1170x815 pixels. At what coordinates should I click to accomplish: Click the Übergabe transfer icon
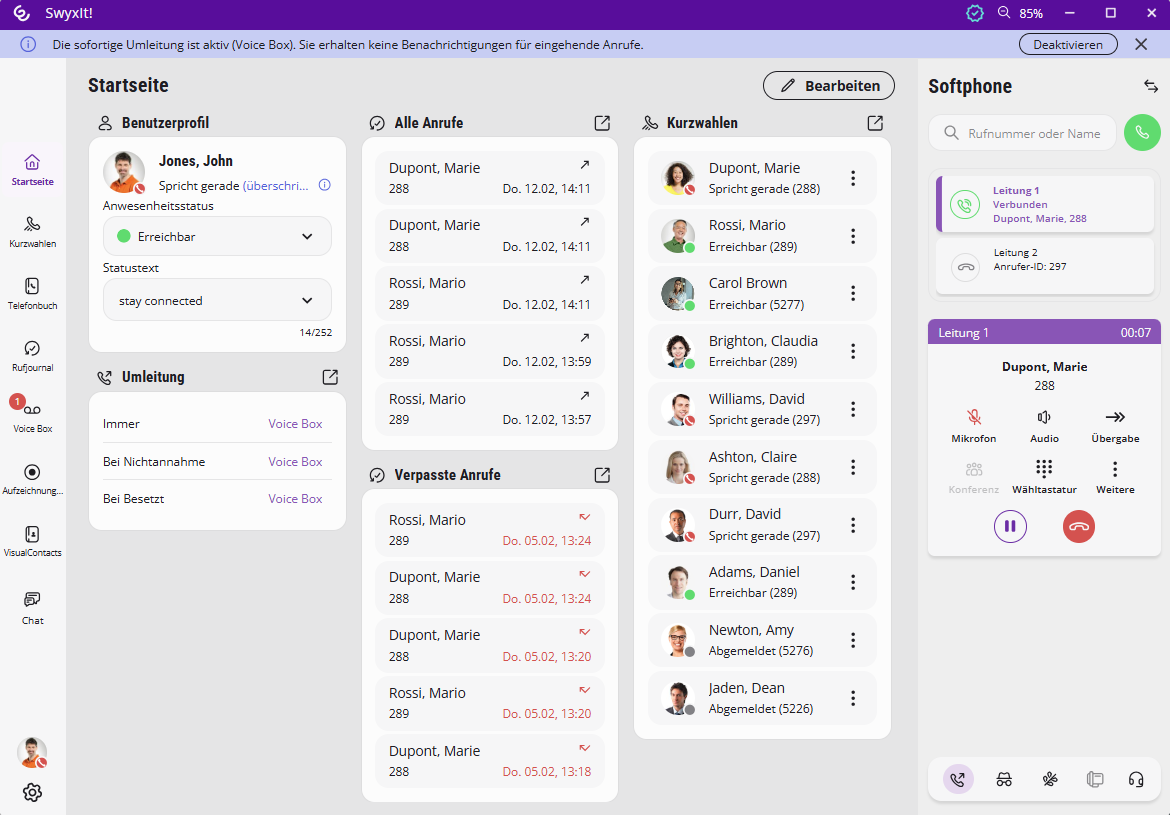pyautogui.click(x=1115, y=418)
